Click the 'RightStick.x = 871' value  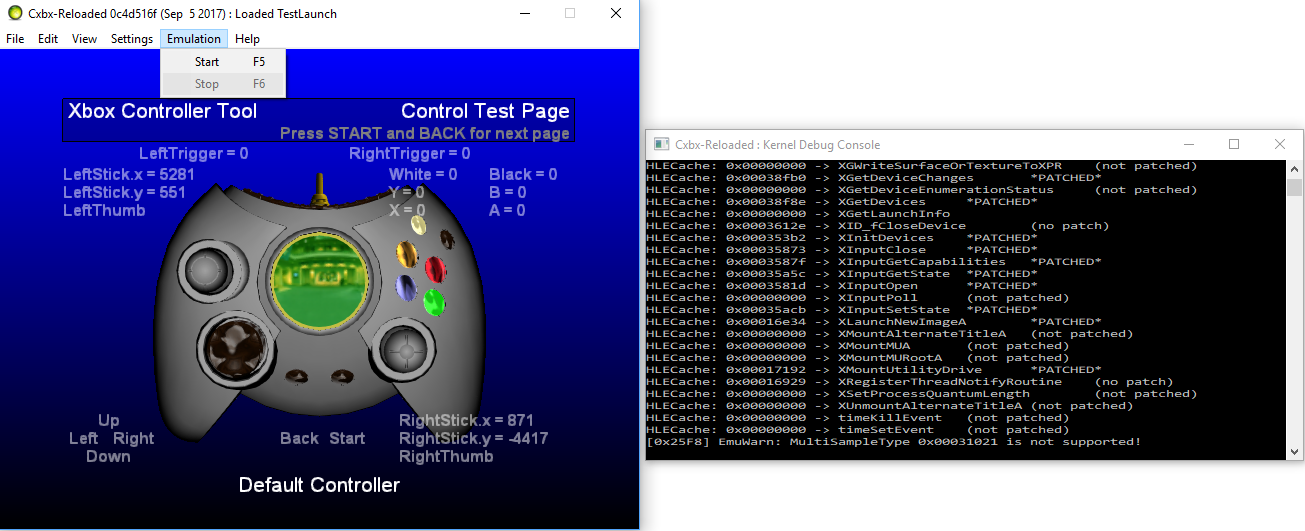466,420
